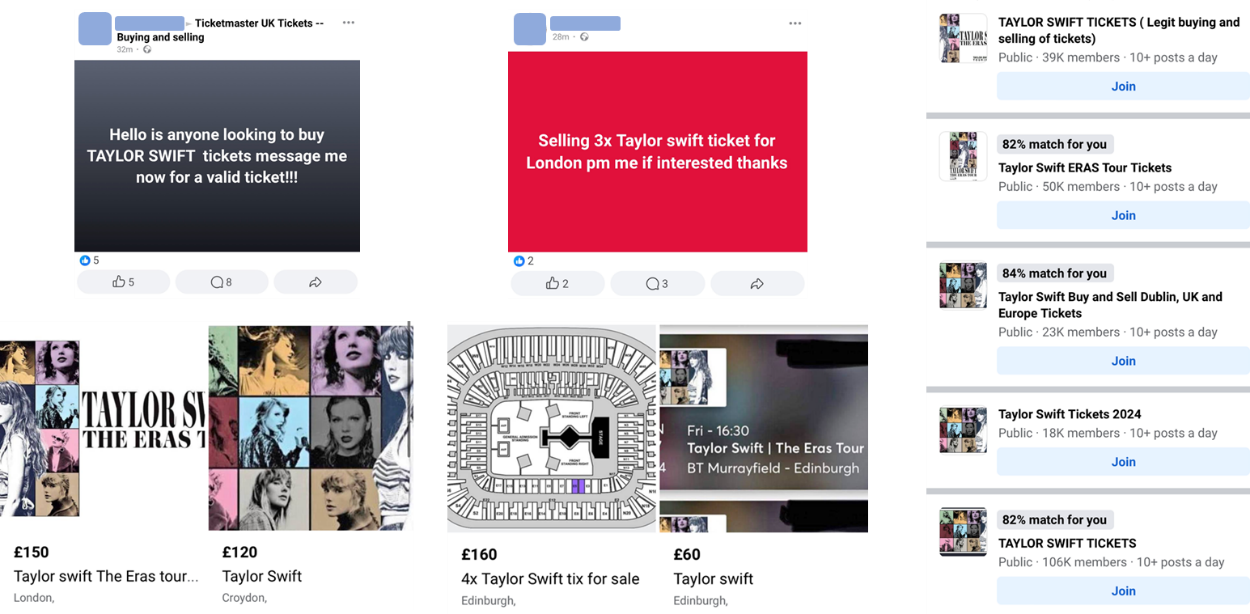This screenshot has height=614, width=1250.
Task: Open comments on the red London post
Action: (657, 284)
